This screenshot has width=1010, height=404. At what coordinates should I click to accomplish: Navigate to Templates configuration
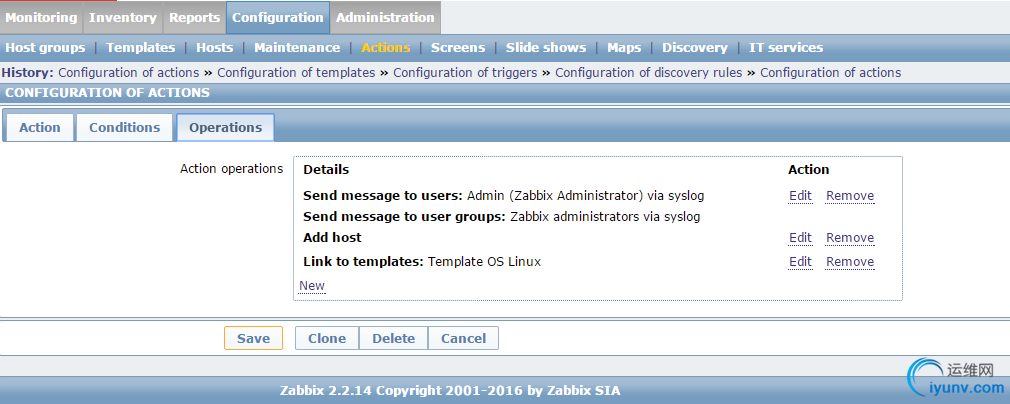pos(140,47)
